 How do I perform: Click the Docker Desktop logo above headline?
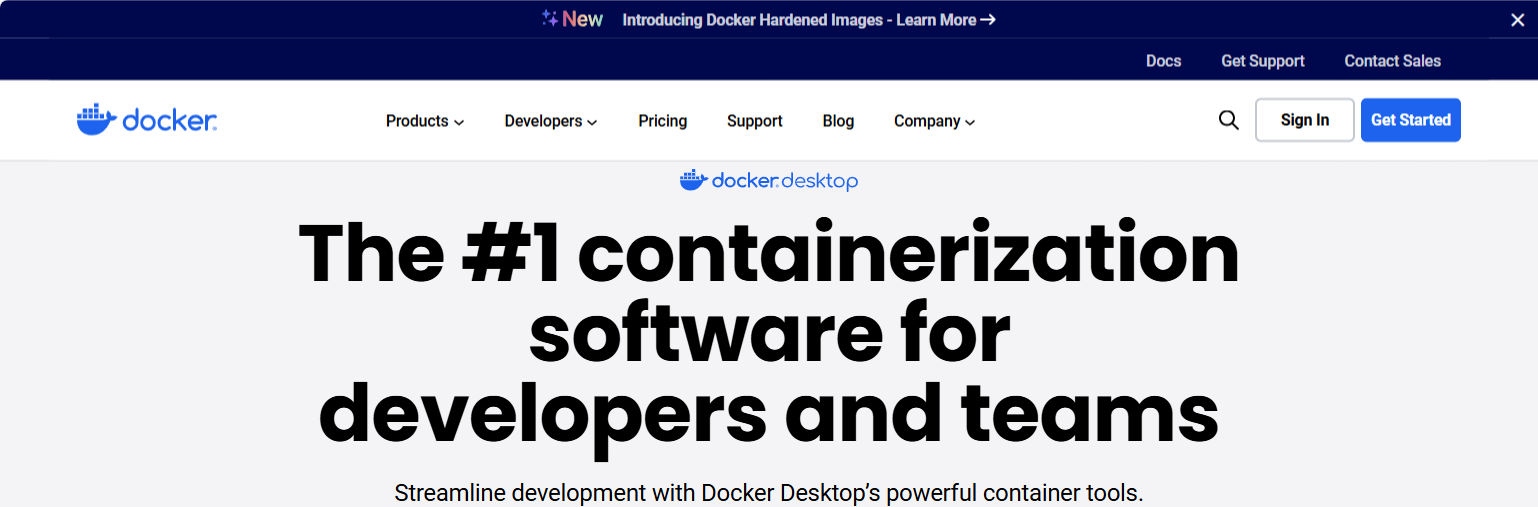(x=769, y=181)
